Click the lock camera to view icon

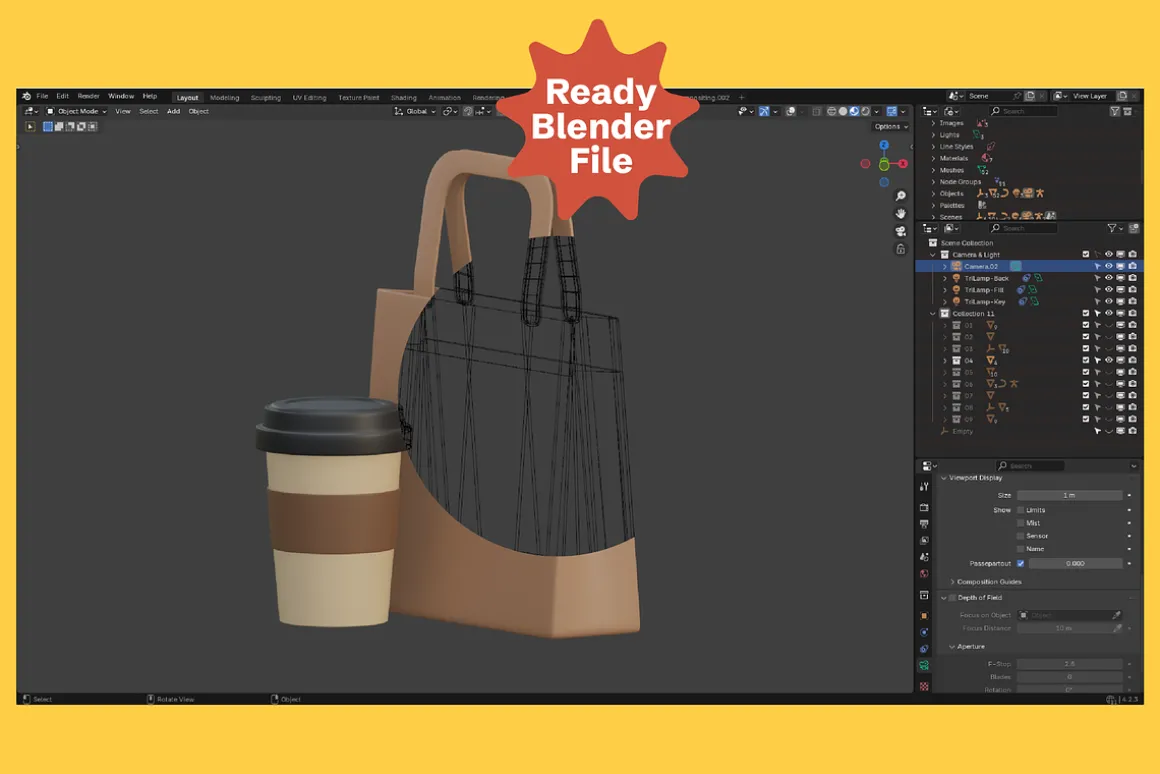[x=900, y=249]
